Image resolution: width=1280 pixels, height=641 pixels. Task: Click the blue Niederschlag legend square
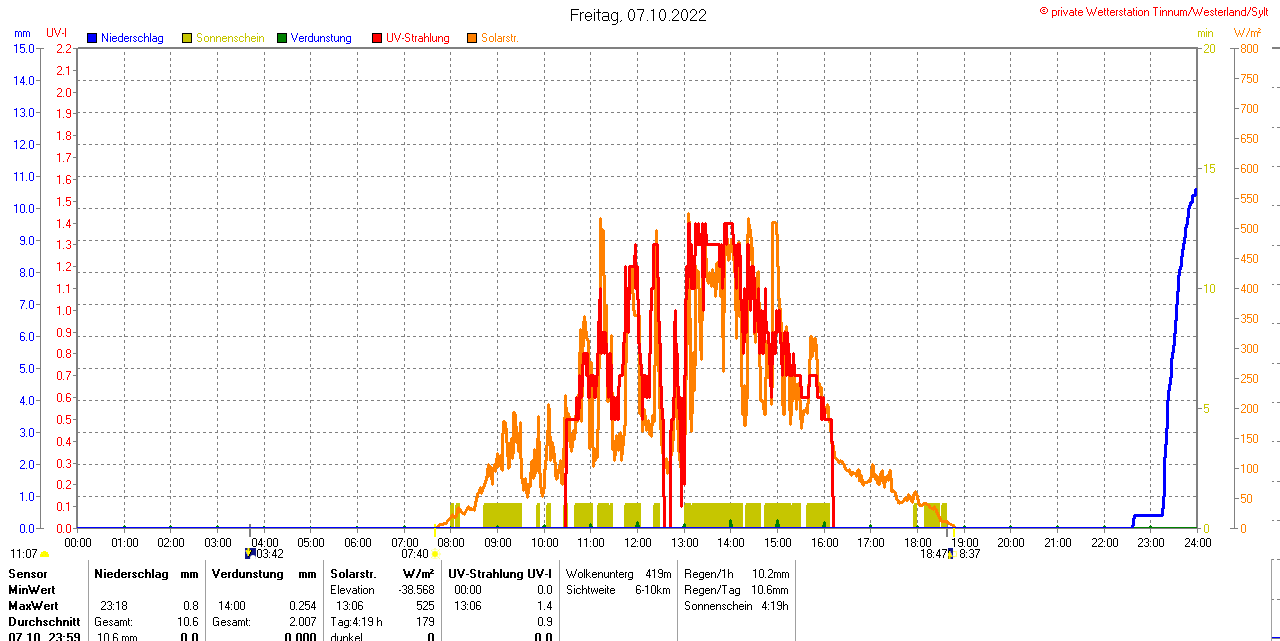click(92, 38)
